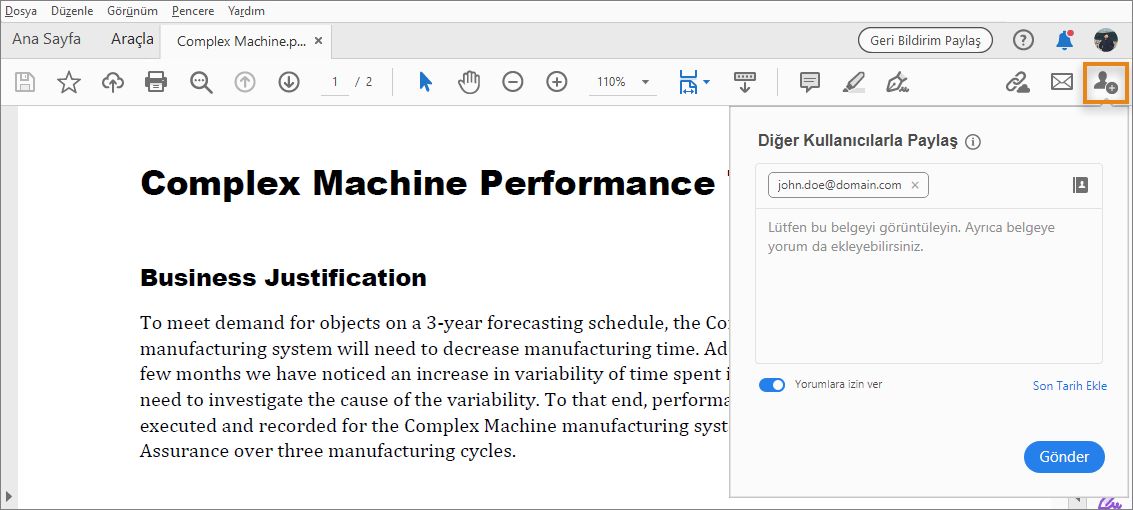Open the Dosya menu

(21, 11)
